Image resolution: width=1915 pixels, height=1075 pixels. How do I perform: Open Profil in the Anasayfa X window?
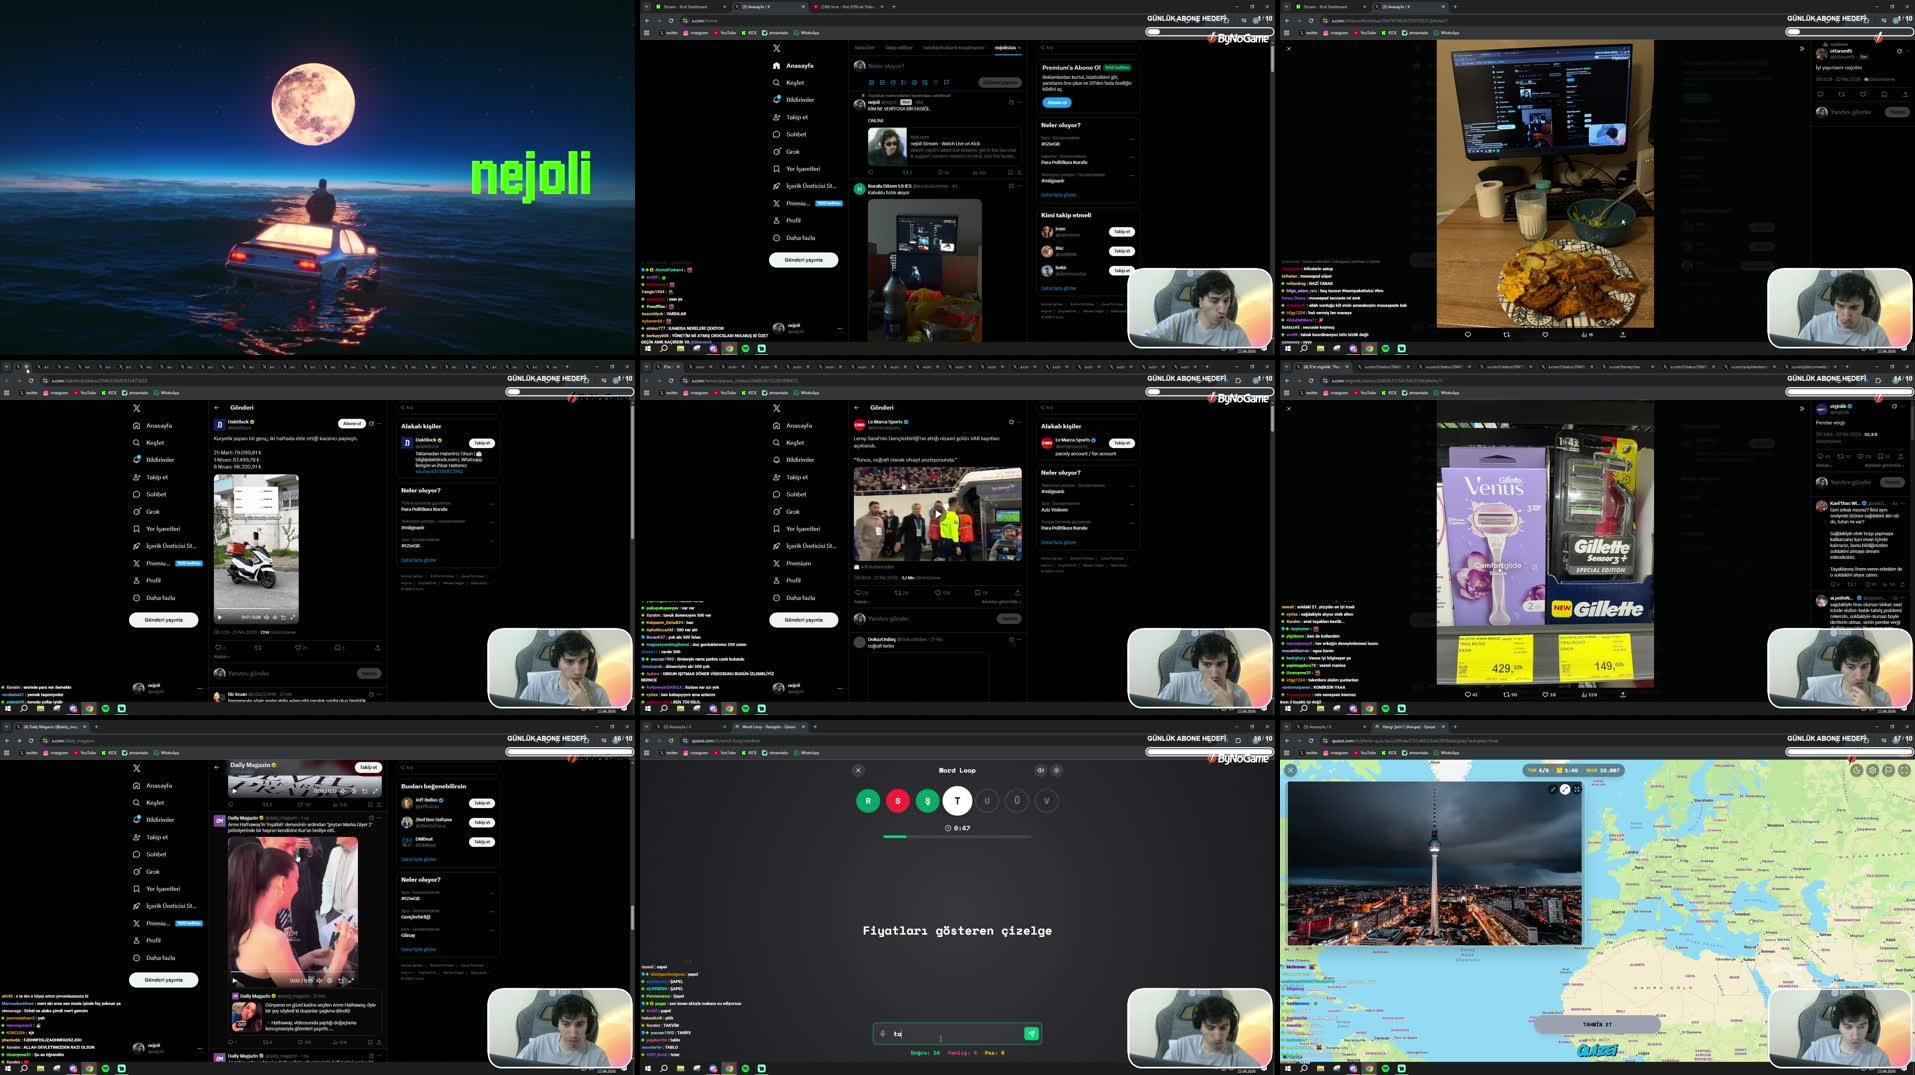tap(787, 221)
